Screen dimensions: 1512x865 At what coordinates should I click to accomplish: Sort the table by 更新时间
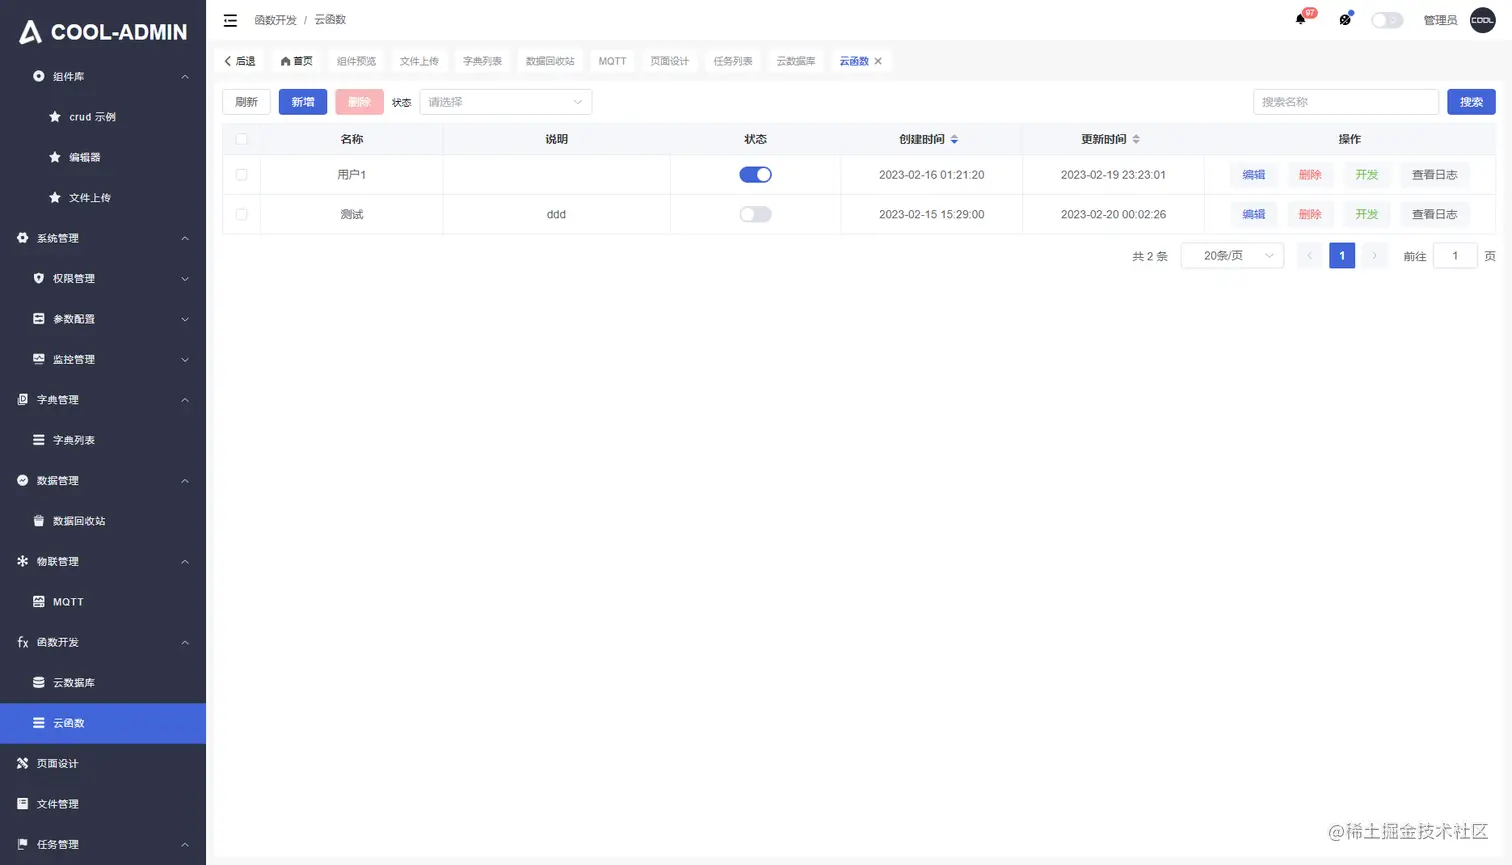pos(1136,139)
